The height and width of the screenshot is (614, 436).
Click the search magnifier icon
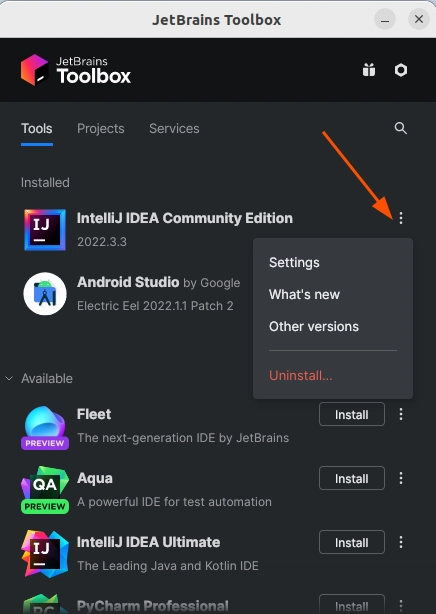pos(400,128)
